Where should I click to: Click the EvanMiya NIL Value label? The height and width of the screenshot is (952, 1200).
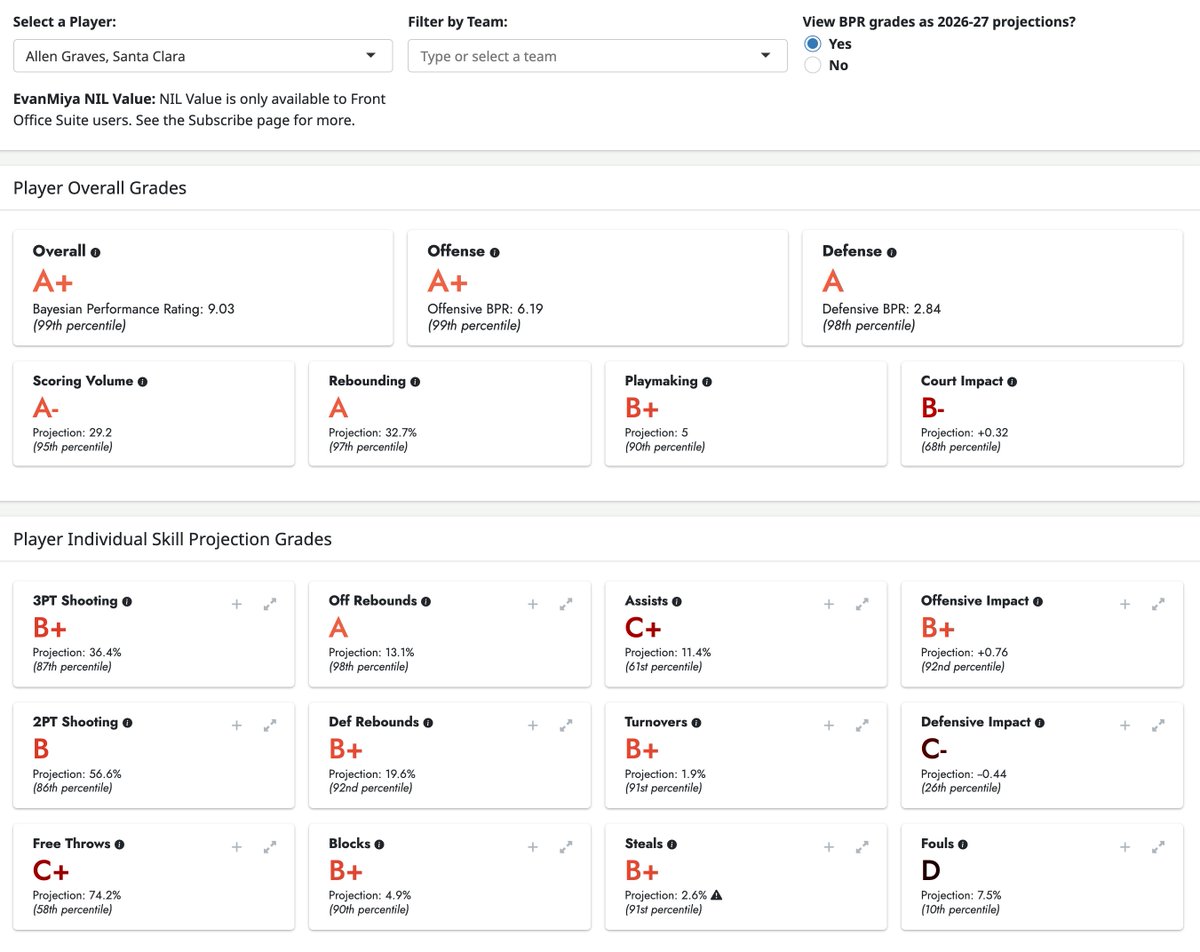tap(84, 99)
